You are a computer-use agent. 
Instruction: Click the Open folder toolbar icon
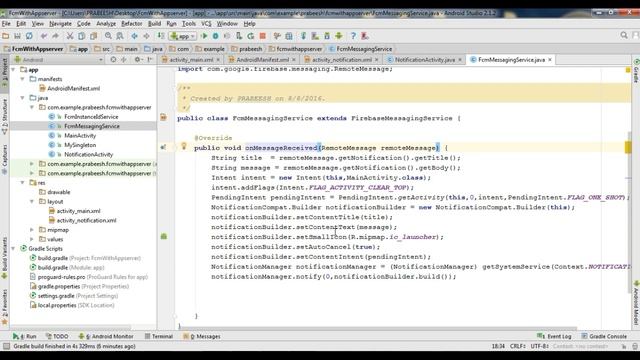(x=6, y=36)
